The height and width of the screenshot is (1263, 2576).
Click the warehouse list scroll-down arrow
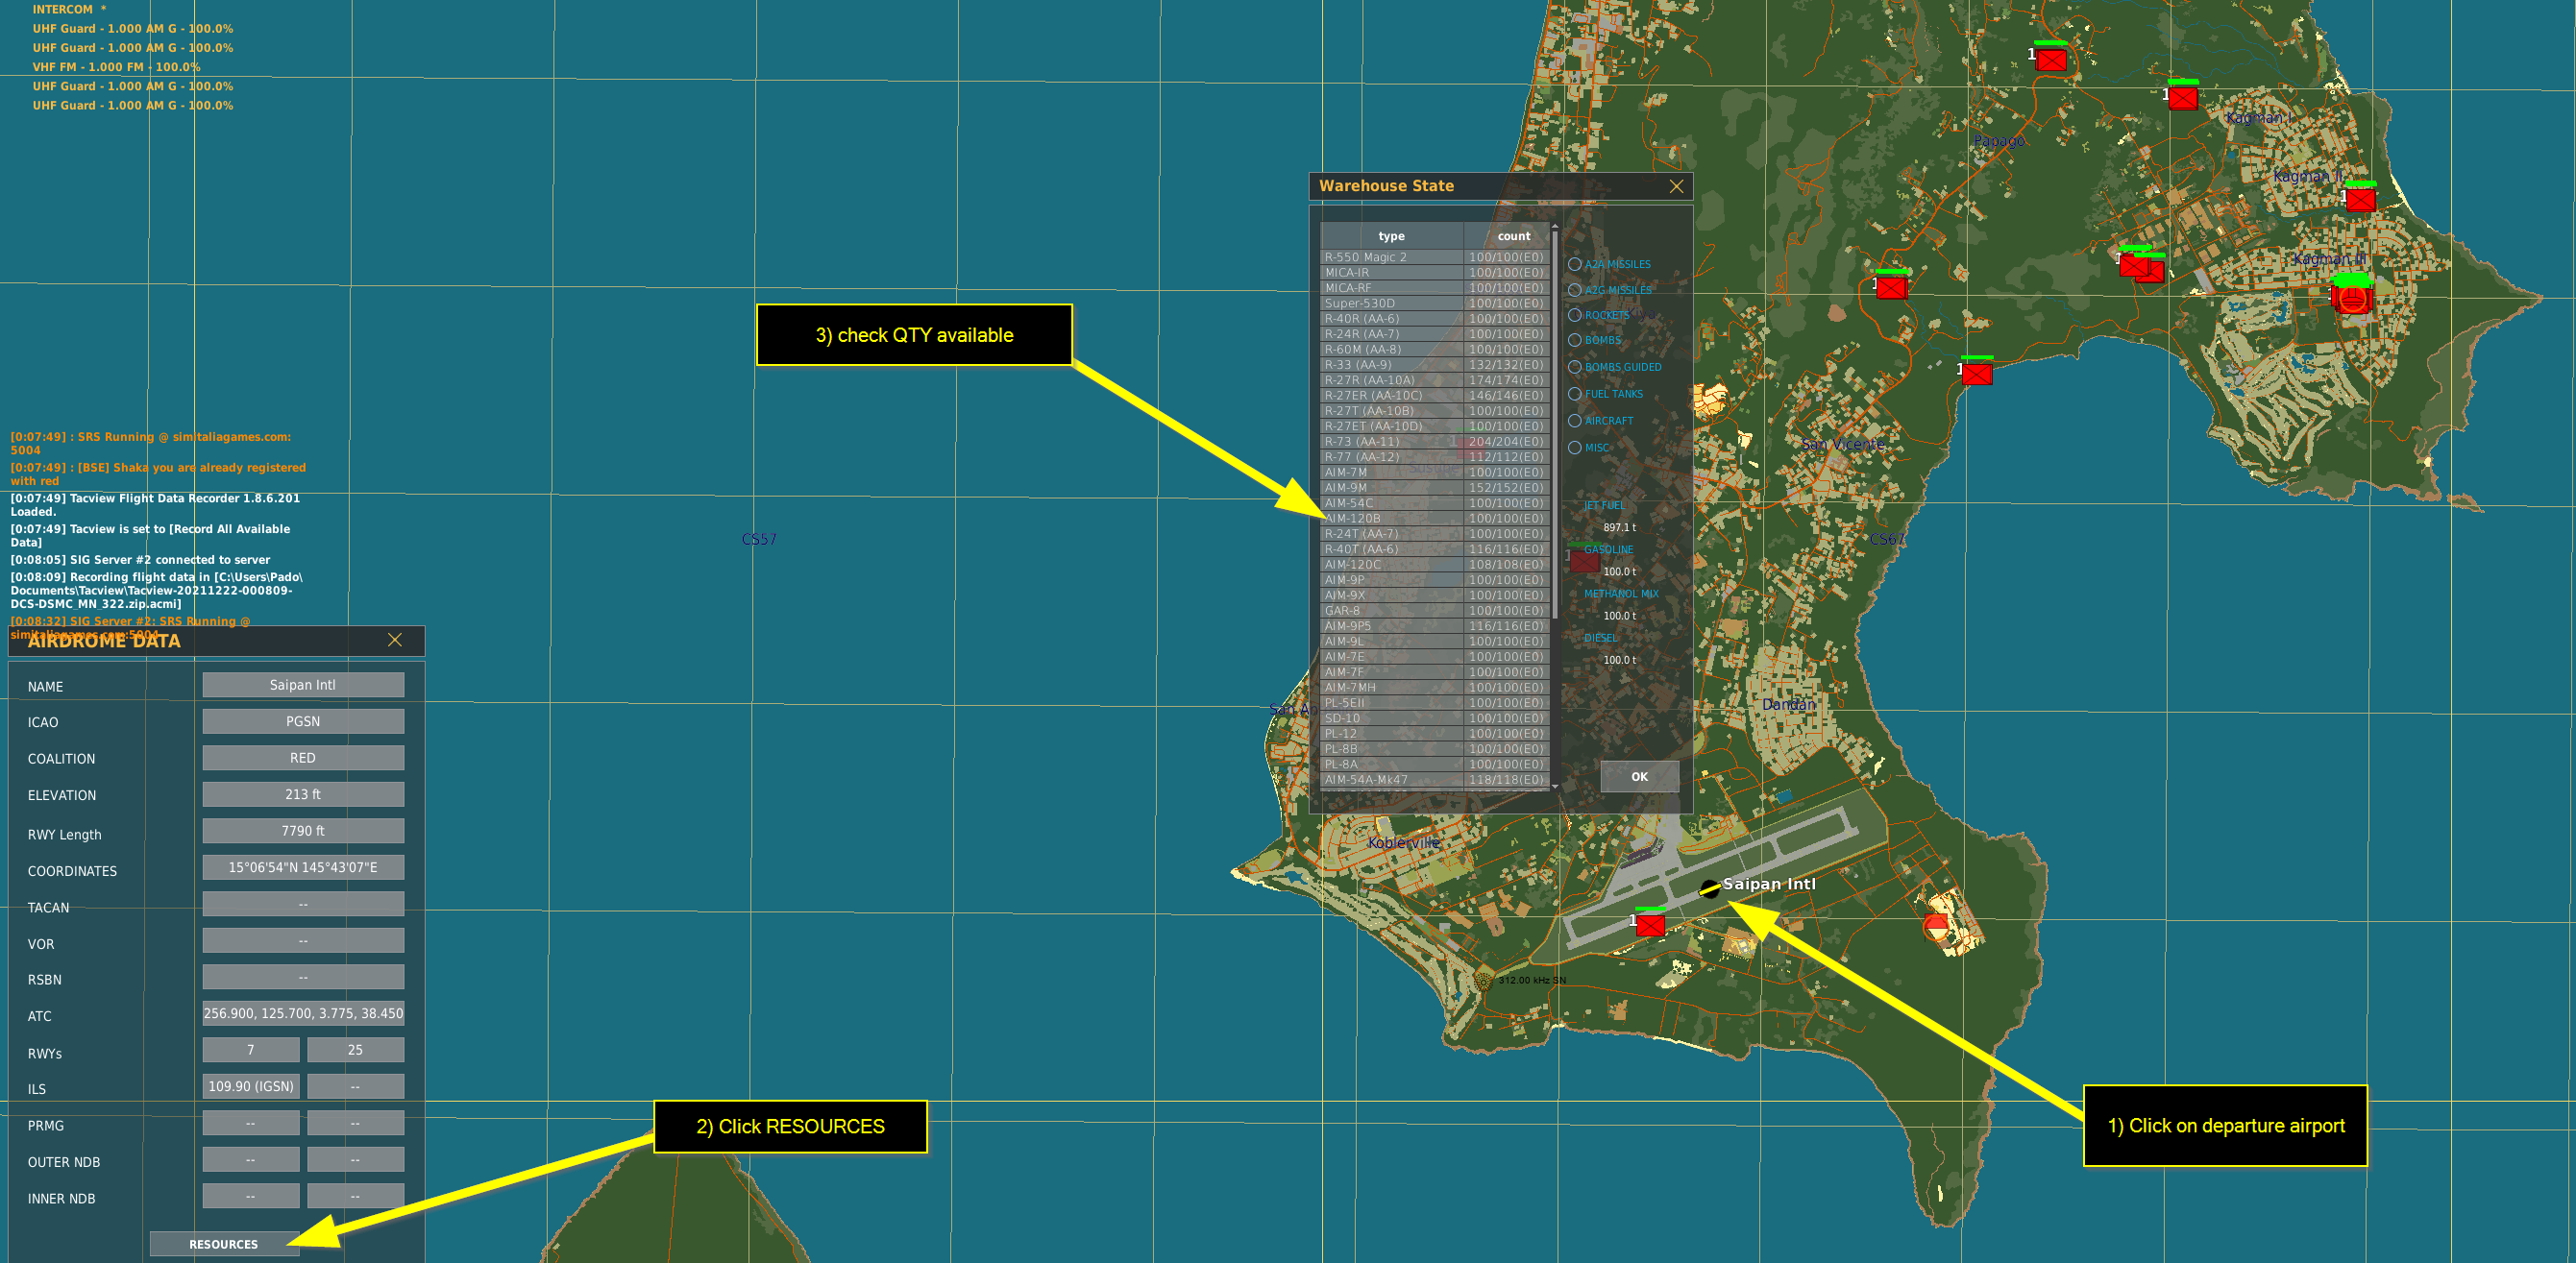coord(1554,787)
